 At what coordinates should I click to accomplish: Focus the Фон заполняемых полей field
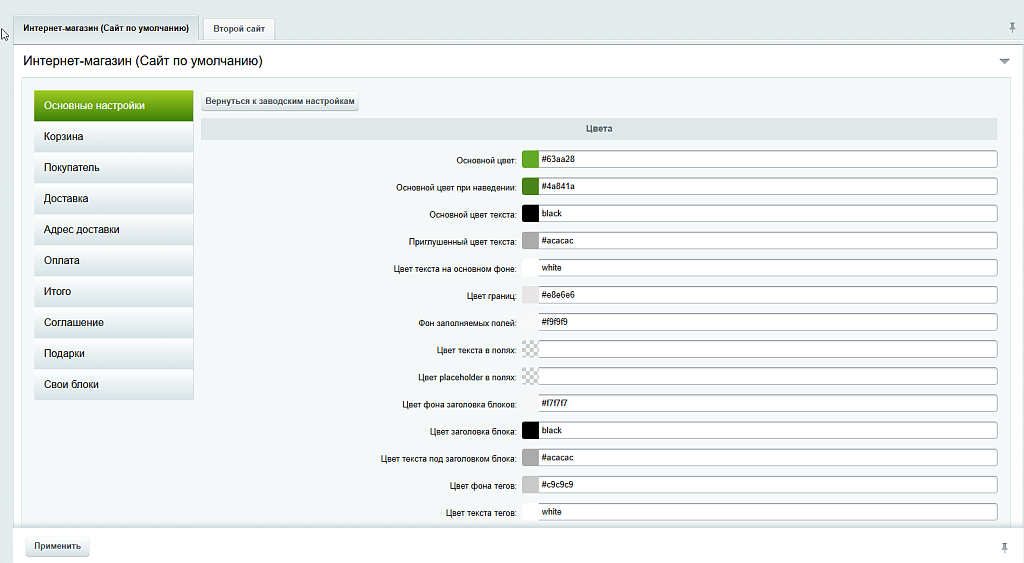pos(768,322)
